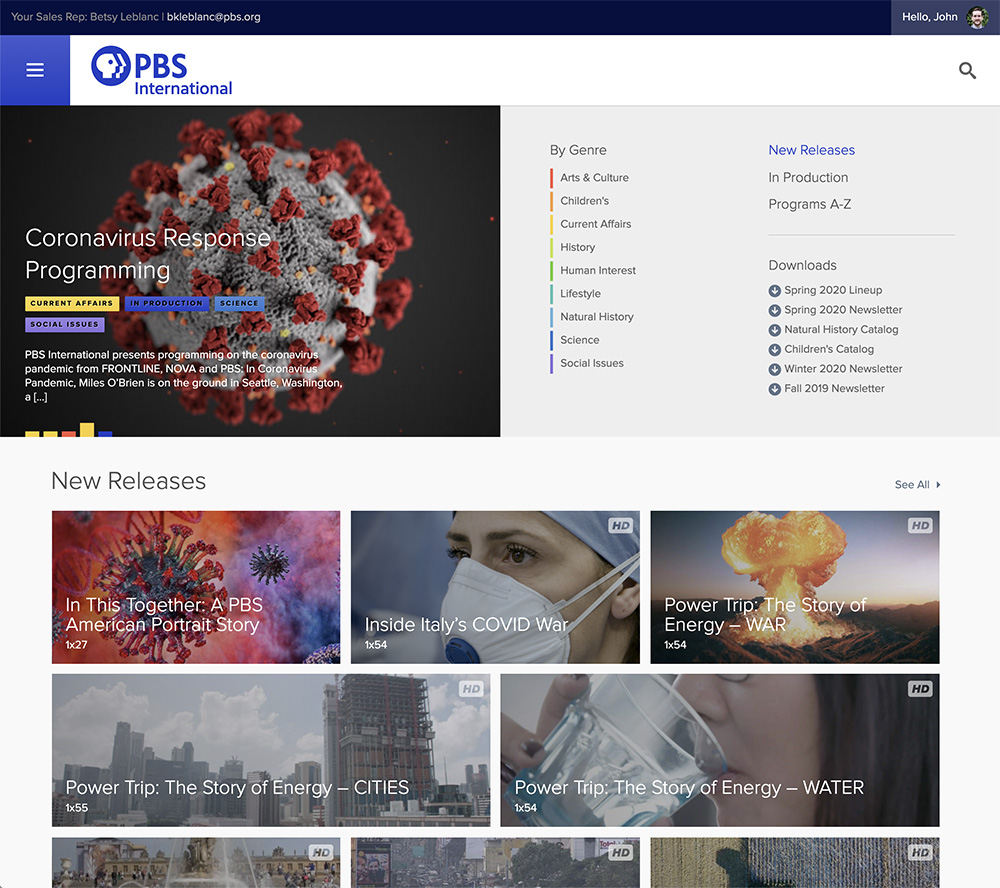Click download icon beside Spring 2020 Lineup
Viewport: 1000px width, 888px height.
point(774,290)
